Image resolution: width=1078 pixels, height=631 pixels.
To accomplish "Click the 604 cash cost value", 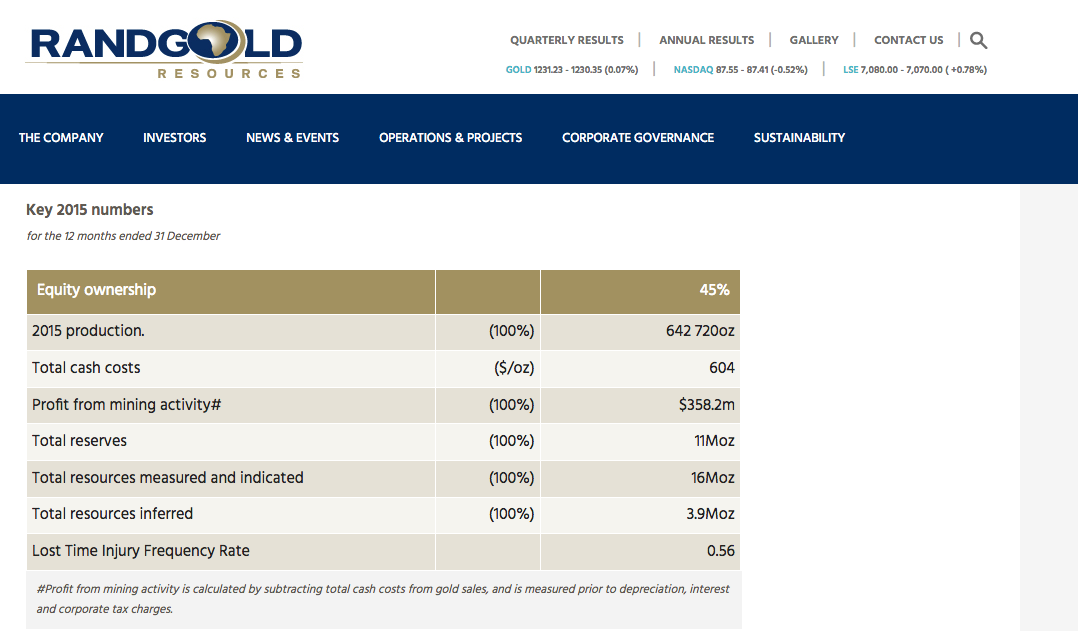I will pyautogui.click(x=722, y=368).
